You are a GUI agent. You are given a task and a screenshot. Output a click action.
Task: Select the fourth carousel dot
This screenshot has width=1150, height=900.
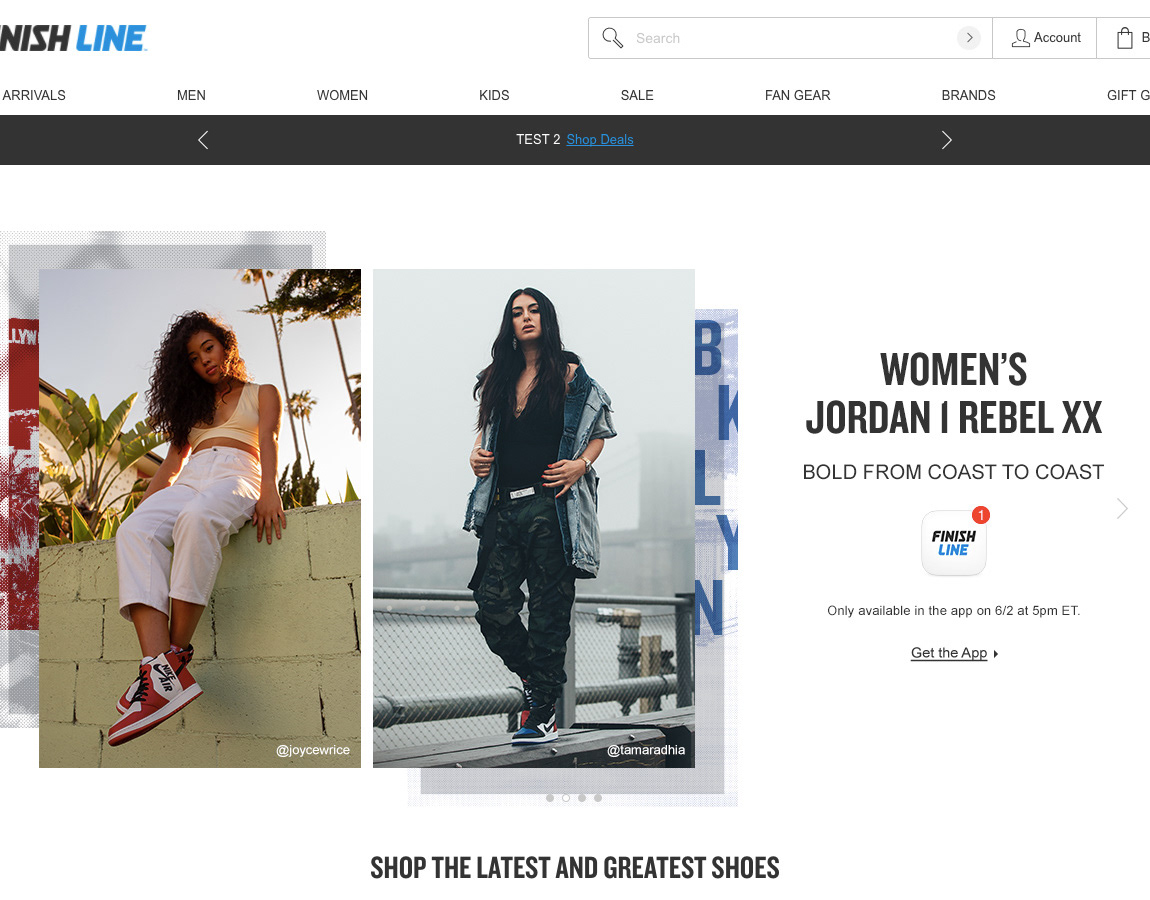click(598, 798)
